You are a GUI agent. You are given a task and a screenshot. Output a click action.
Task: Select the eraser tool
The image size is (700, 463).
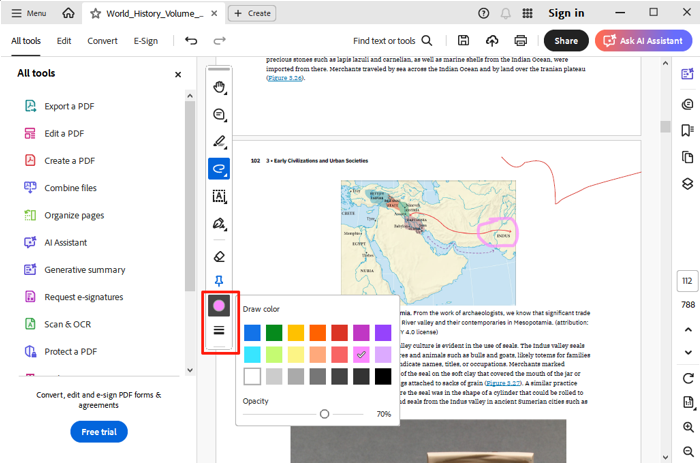coord(219,256)
